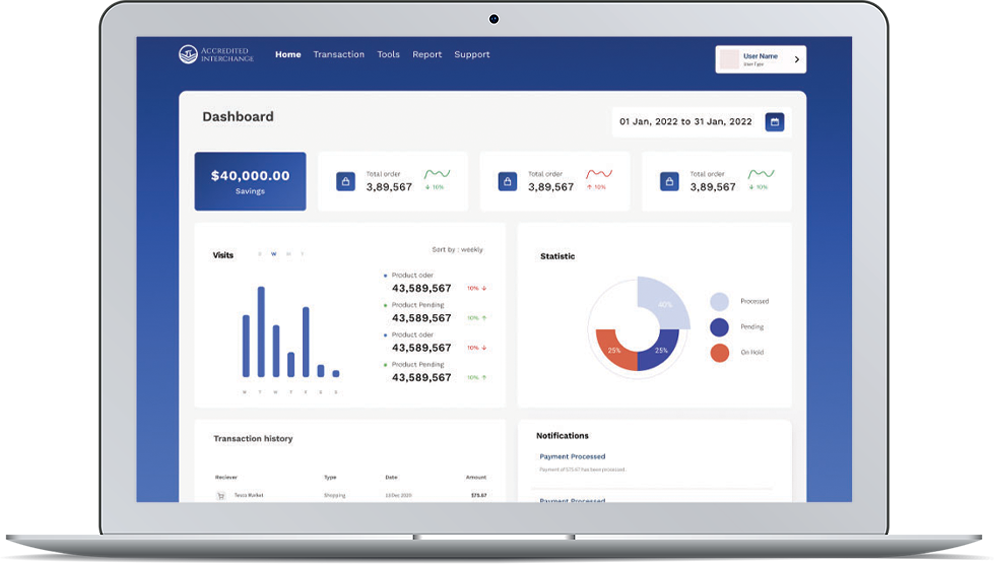Click the light Processed legend swatch
Screen dimensions: 994x564
719,301
